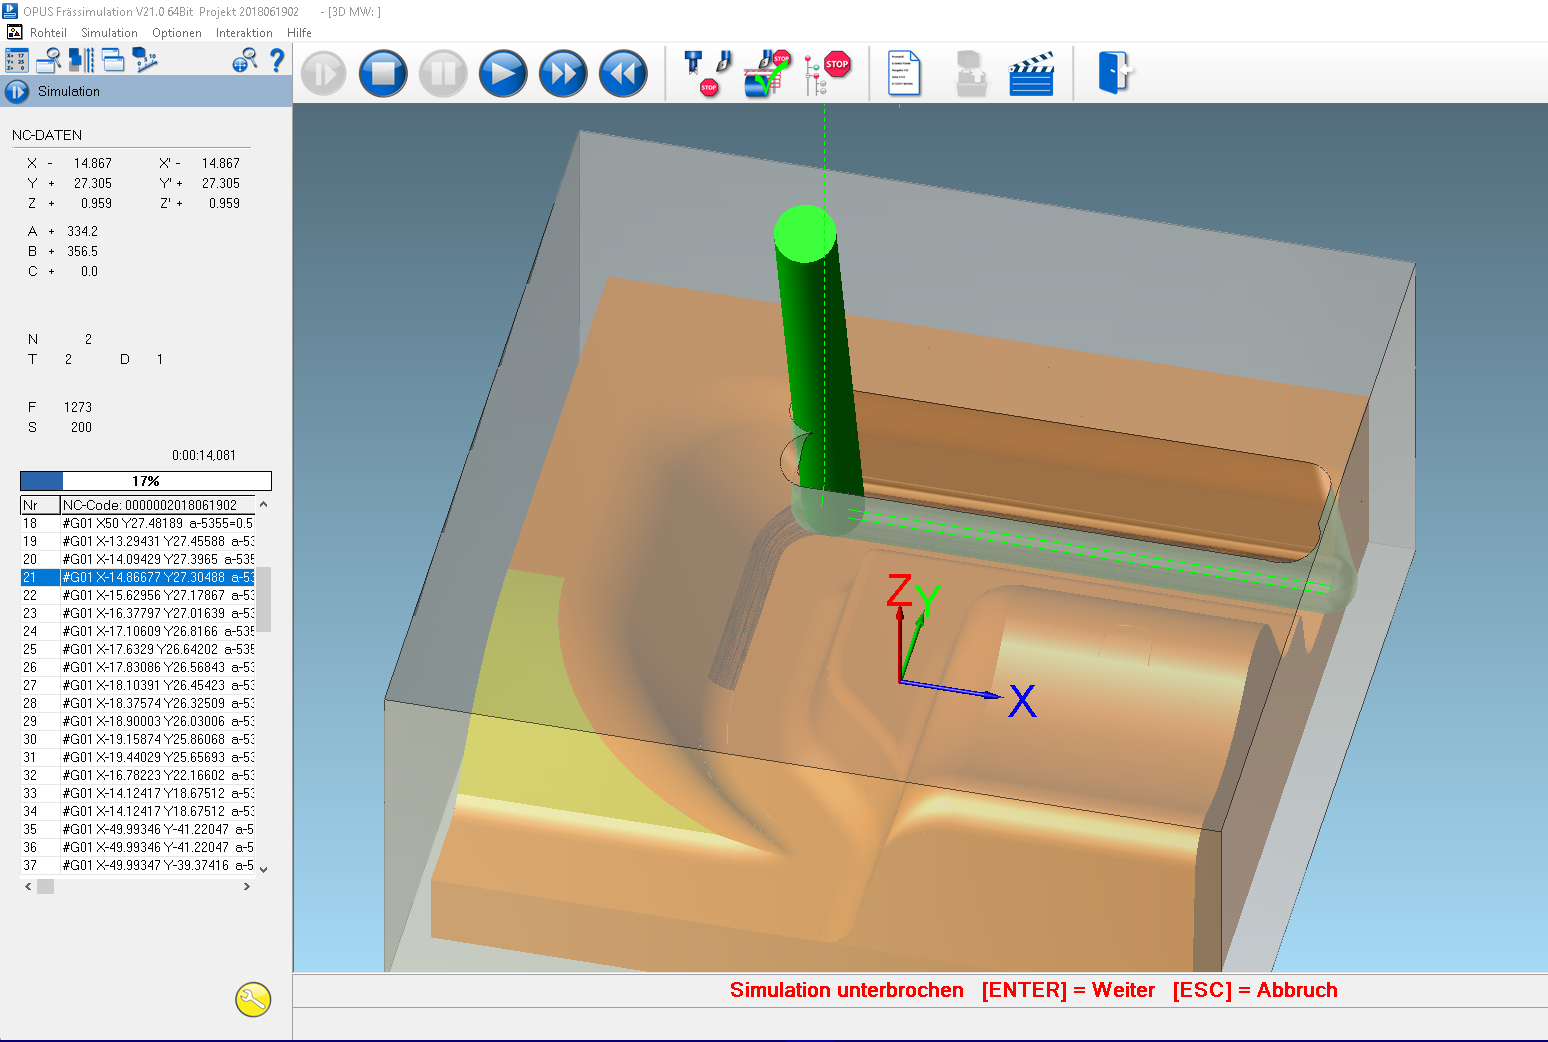Stop the simulation with the square button
This screenshot has height=1042, width=1548.
383,74
